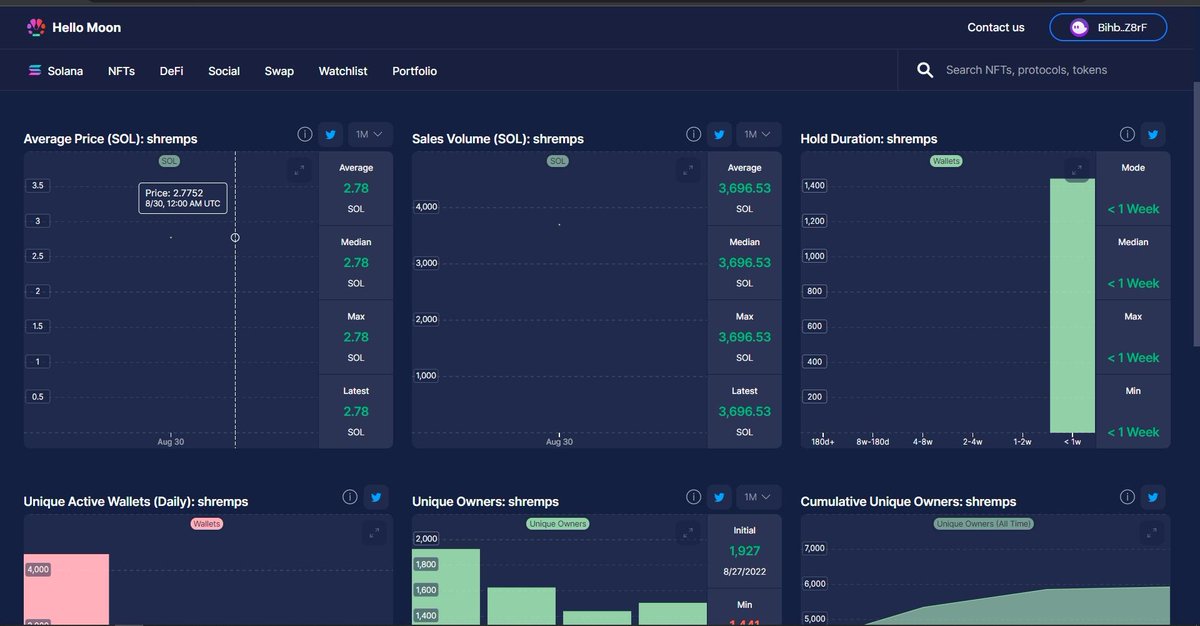This screenshot has height=626, width=1200.
Task: Share the Average Price chart on Twitter
Action: [330, 133]
